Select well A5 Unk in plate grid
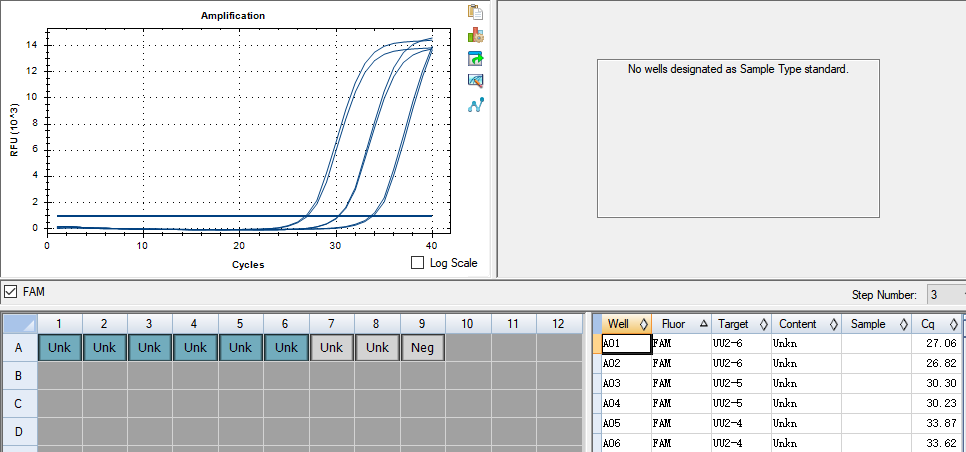 click(241, 347)
